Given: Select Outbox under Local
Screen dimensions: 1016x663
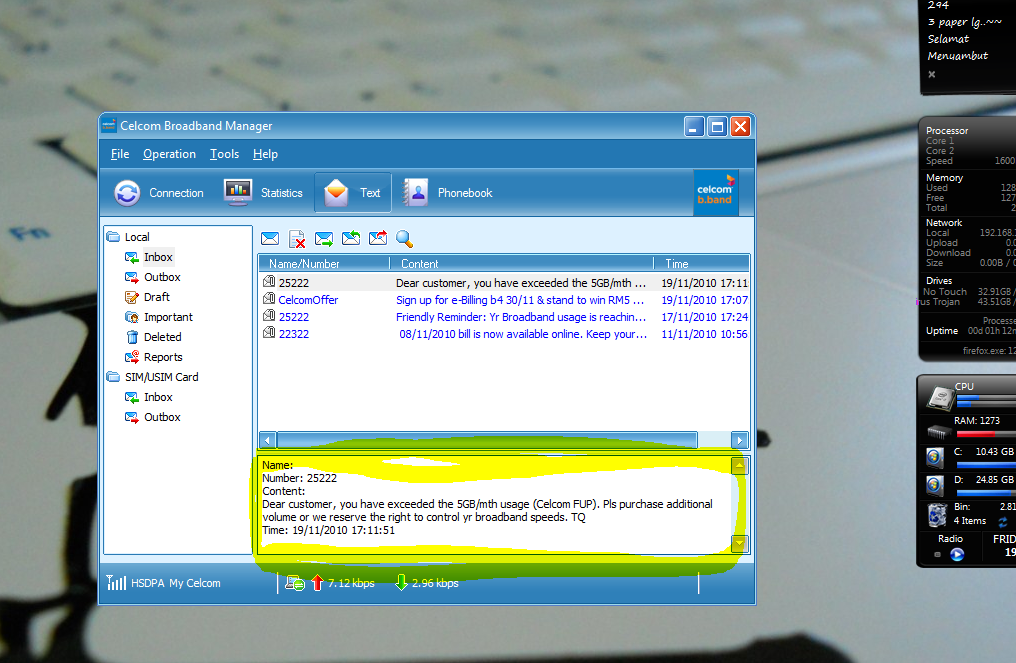Looking at the screenshot, I should click(162, 277).
